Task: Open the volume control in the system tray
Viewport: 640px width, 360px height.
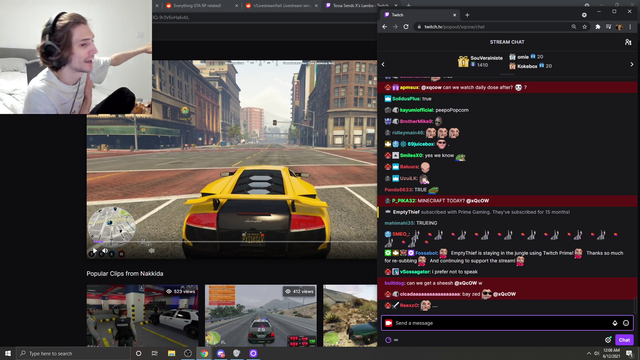Action: 596,353
